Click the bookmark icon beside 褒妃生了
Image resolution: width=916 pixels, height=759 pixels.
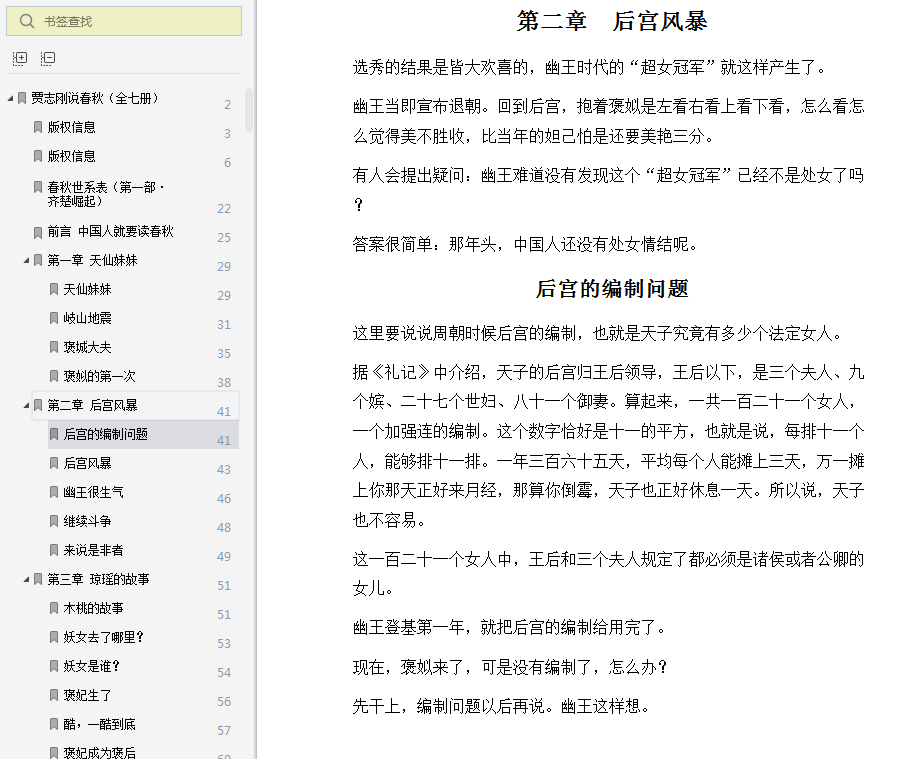click(x=54, y=695)
